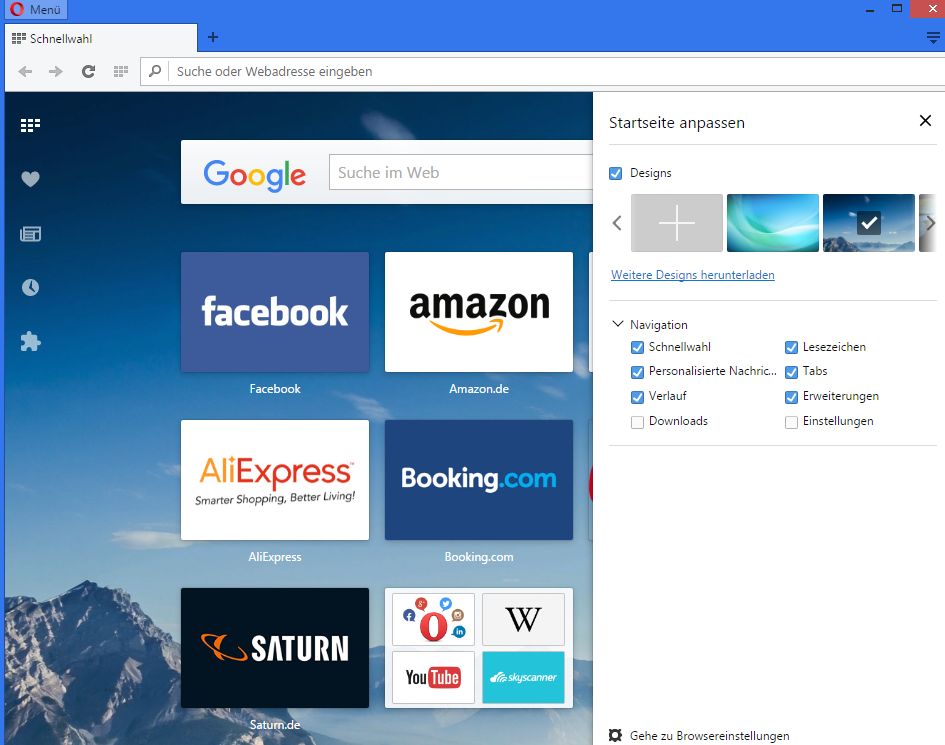945x745 pixels.
Task: Click the Speed Dial grid icon in toolbar
Action: click(x=121, y=72)
